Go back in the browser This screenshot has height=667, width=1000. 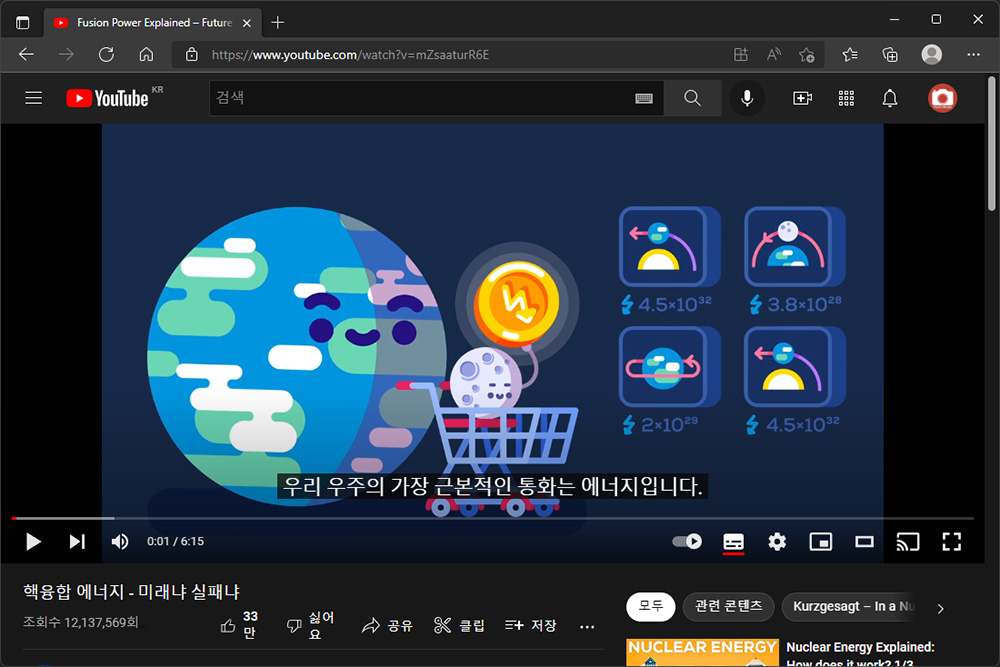(x=26, y=55)
